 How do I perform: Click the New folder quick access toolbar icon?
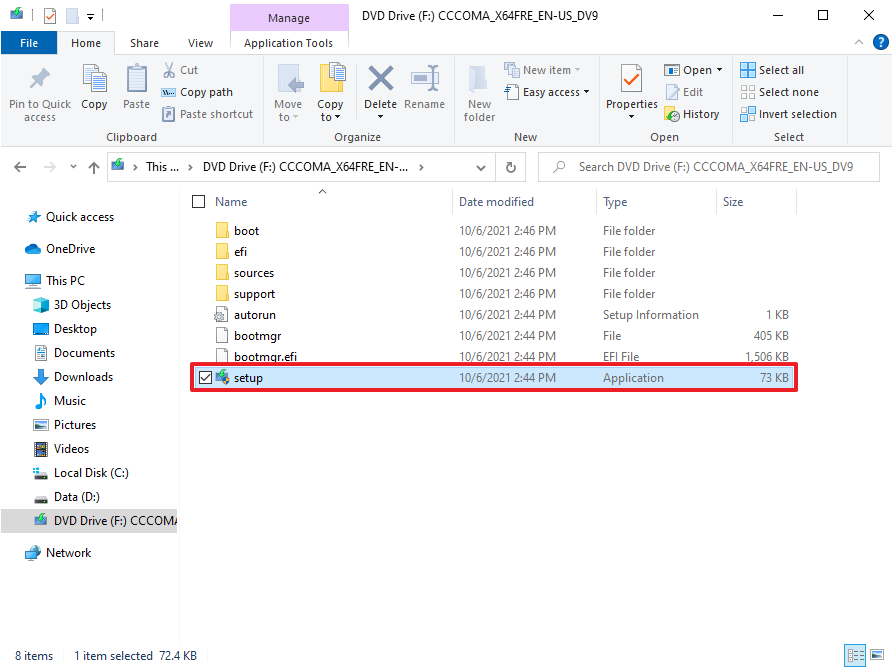pos(72,16)
